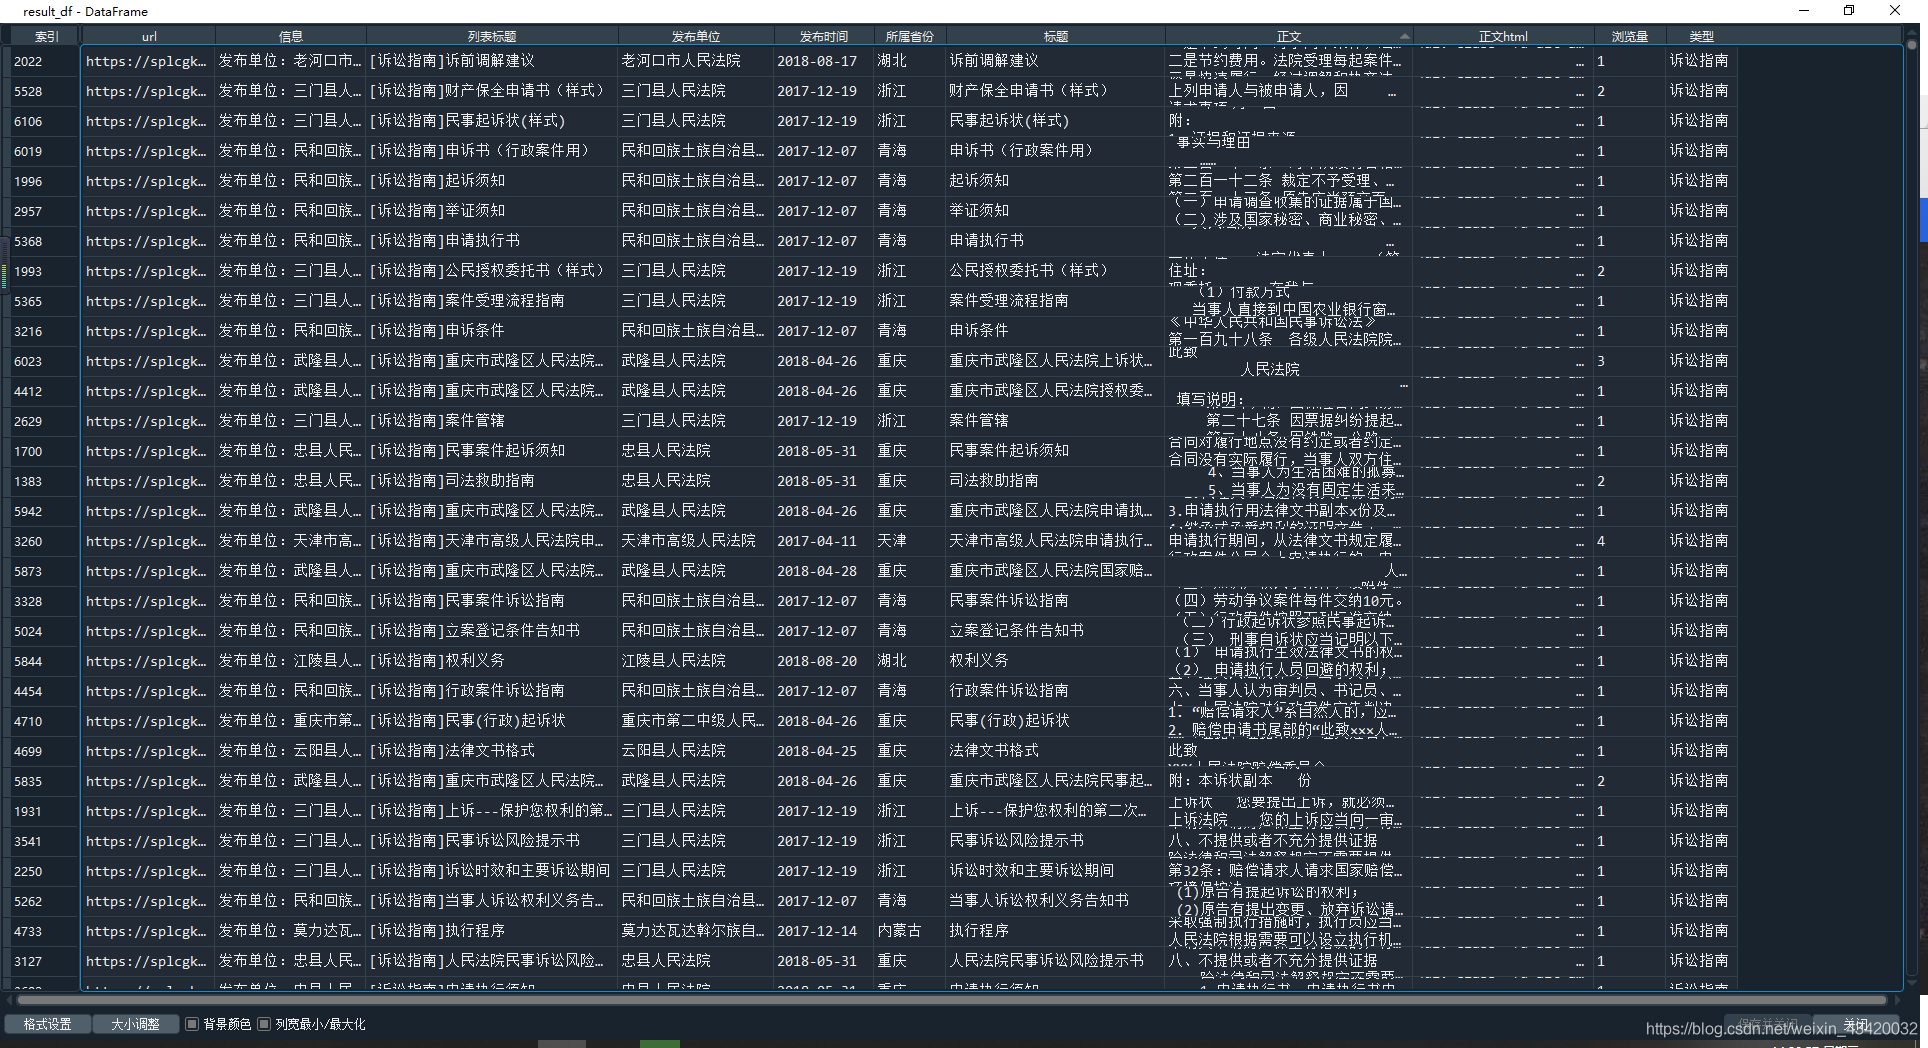
Task: Select the url column header
Action: coord(148,36)
